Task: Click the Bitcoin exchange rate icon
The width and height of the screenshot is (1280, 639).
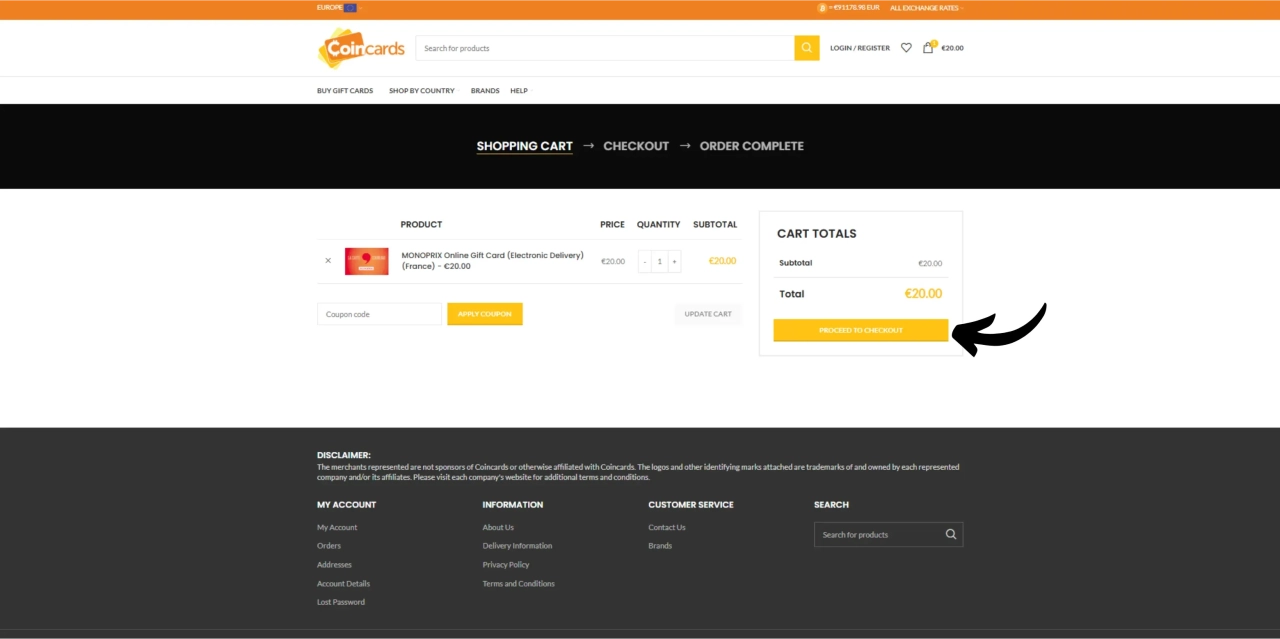Action: coord(822,8)
